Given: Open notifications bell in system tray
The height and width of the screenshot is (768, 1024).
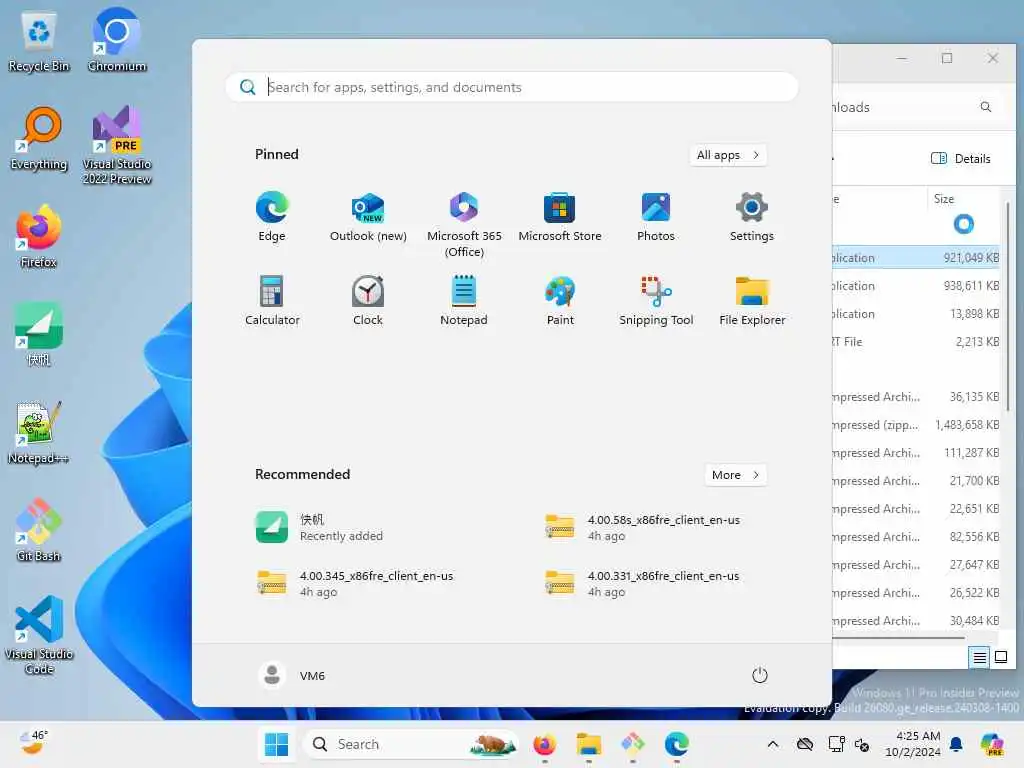Looking at the screenshot, I should tap(956, 744).
